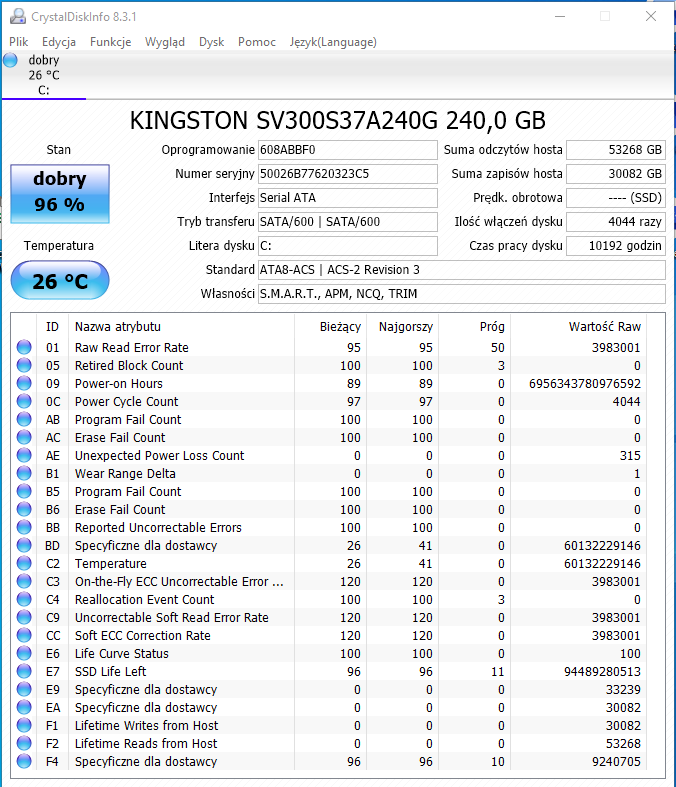Click the Tryb transferu field SATA/600
The height and width of the screenshot is (787, 676).
pos(347,222)
